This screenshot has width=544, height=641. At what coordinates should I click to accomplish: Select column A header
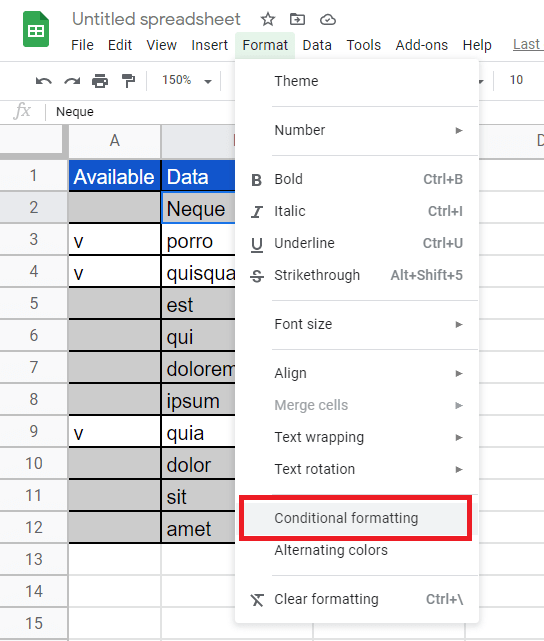click(x=114, y=141)
